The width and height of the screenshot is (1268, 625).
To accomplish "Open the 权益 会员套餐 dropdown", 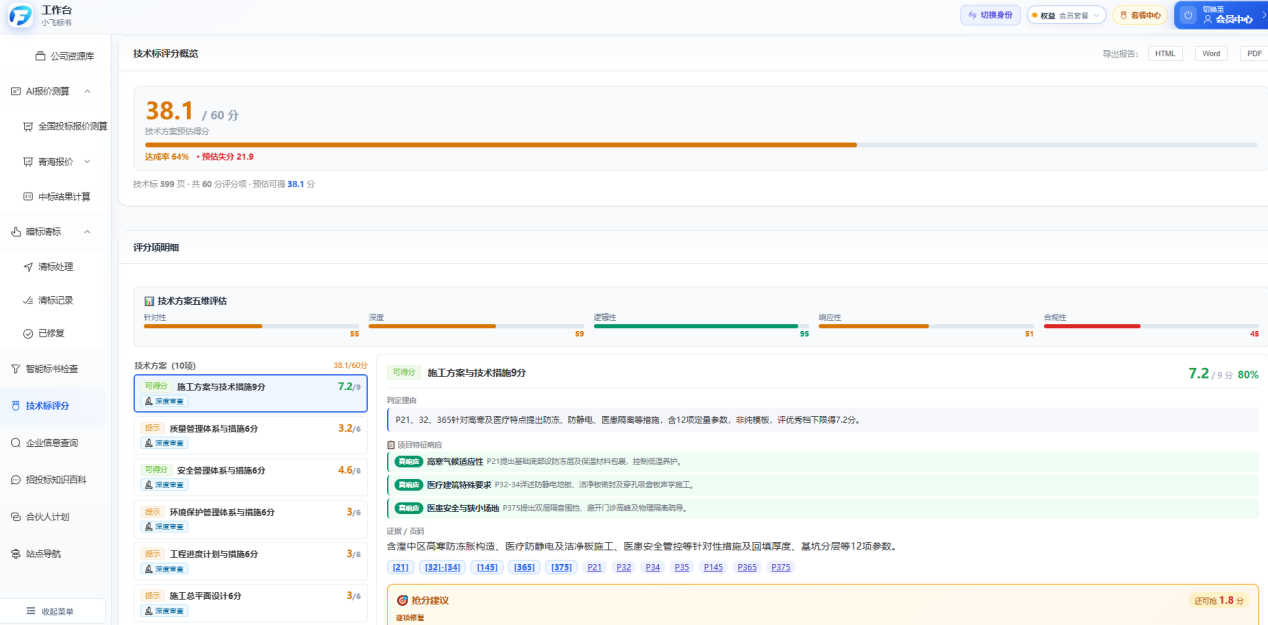I will [x=1066, y=15].
